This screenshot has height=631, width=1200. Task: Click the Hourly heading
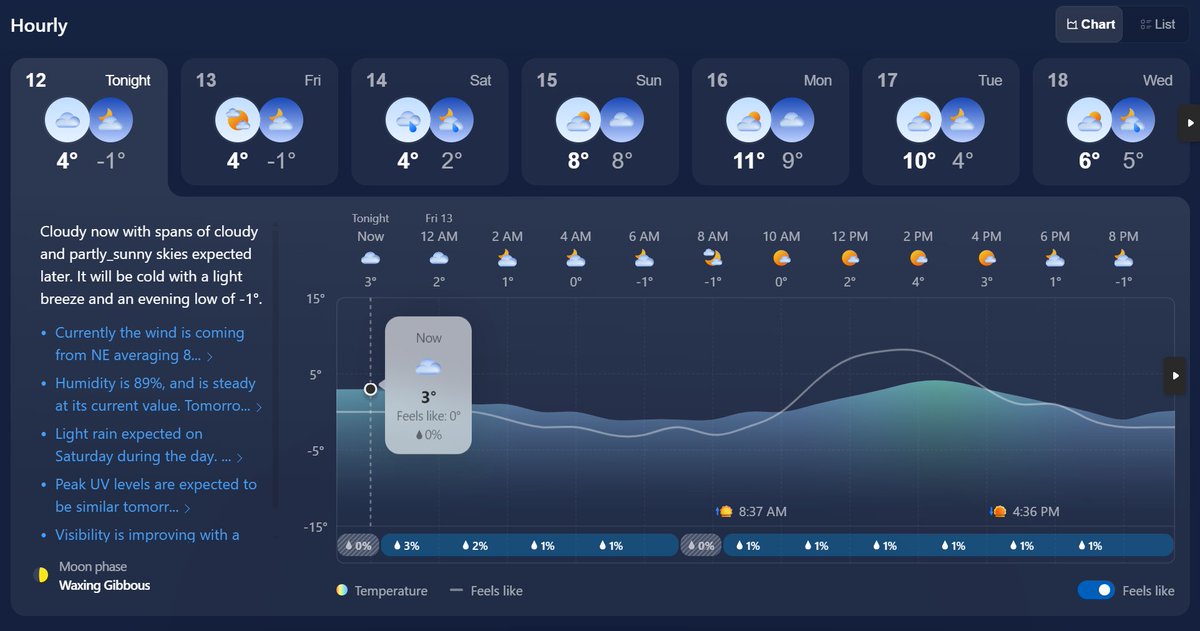tap(39, 25)
